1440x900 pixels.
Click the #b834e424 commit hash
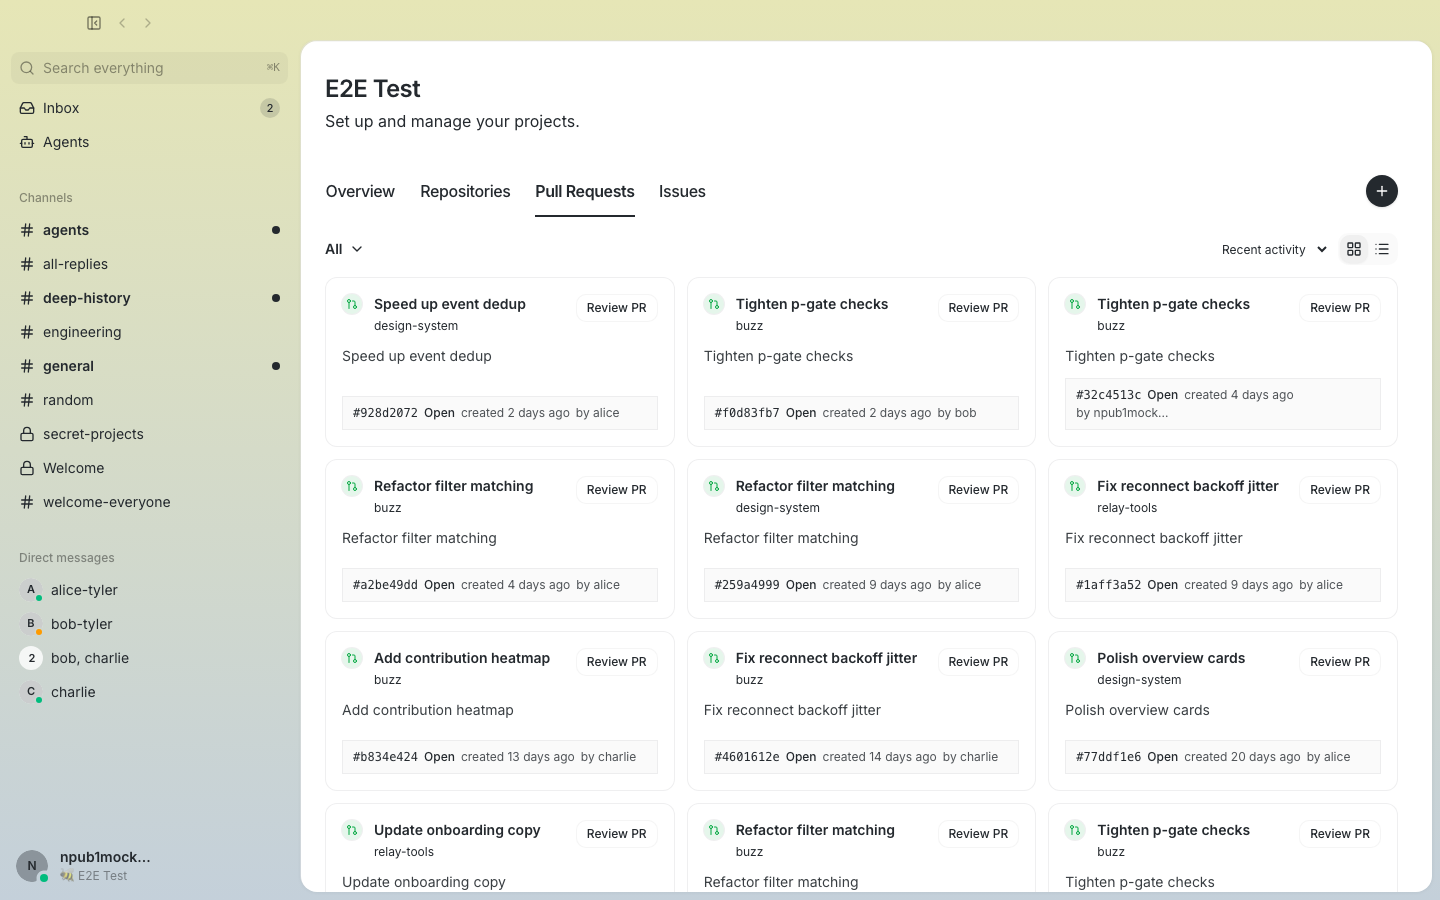(x=385, y=757)
